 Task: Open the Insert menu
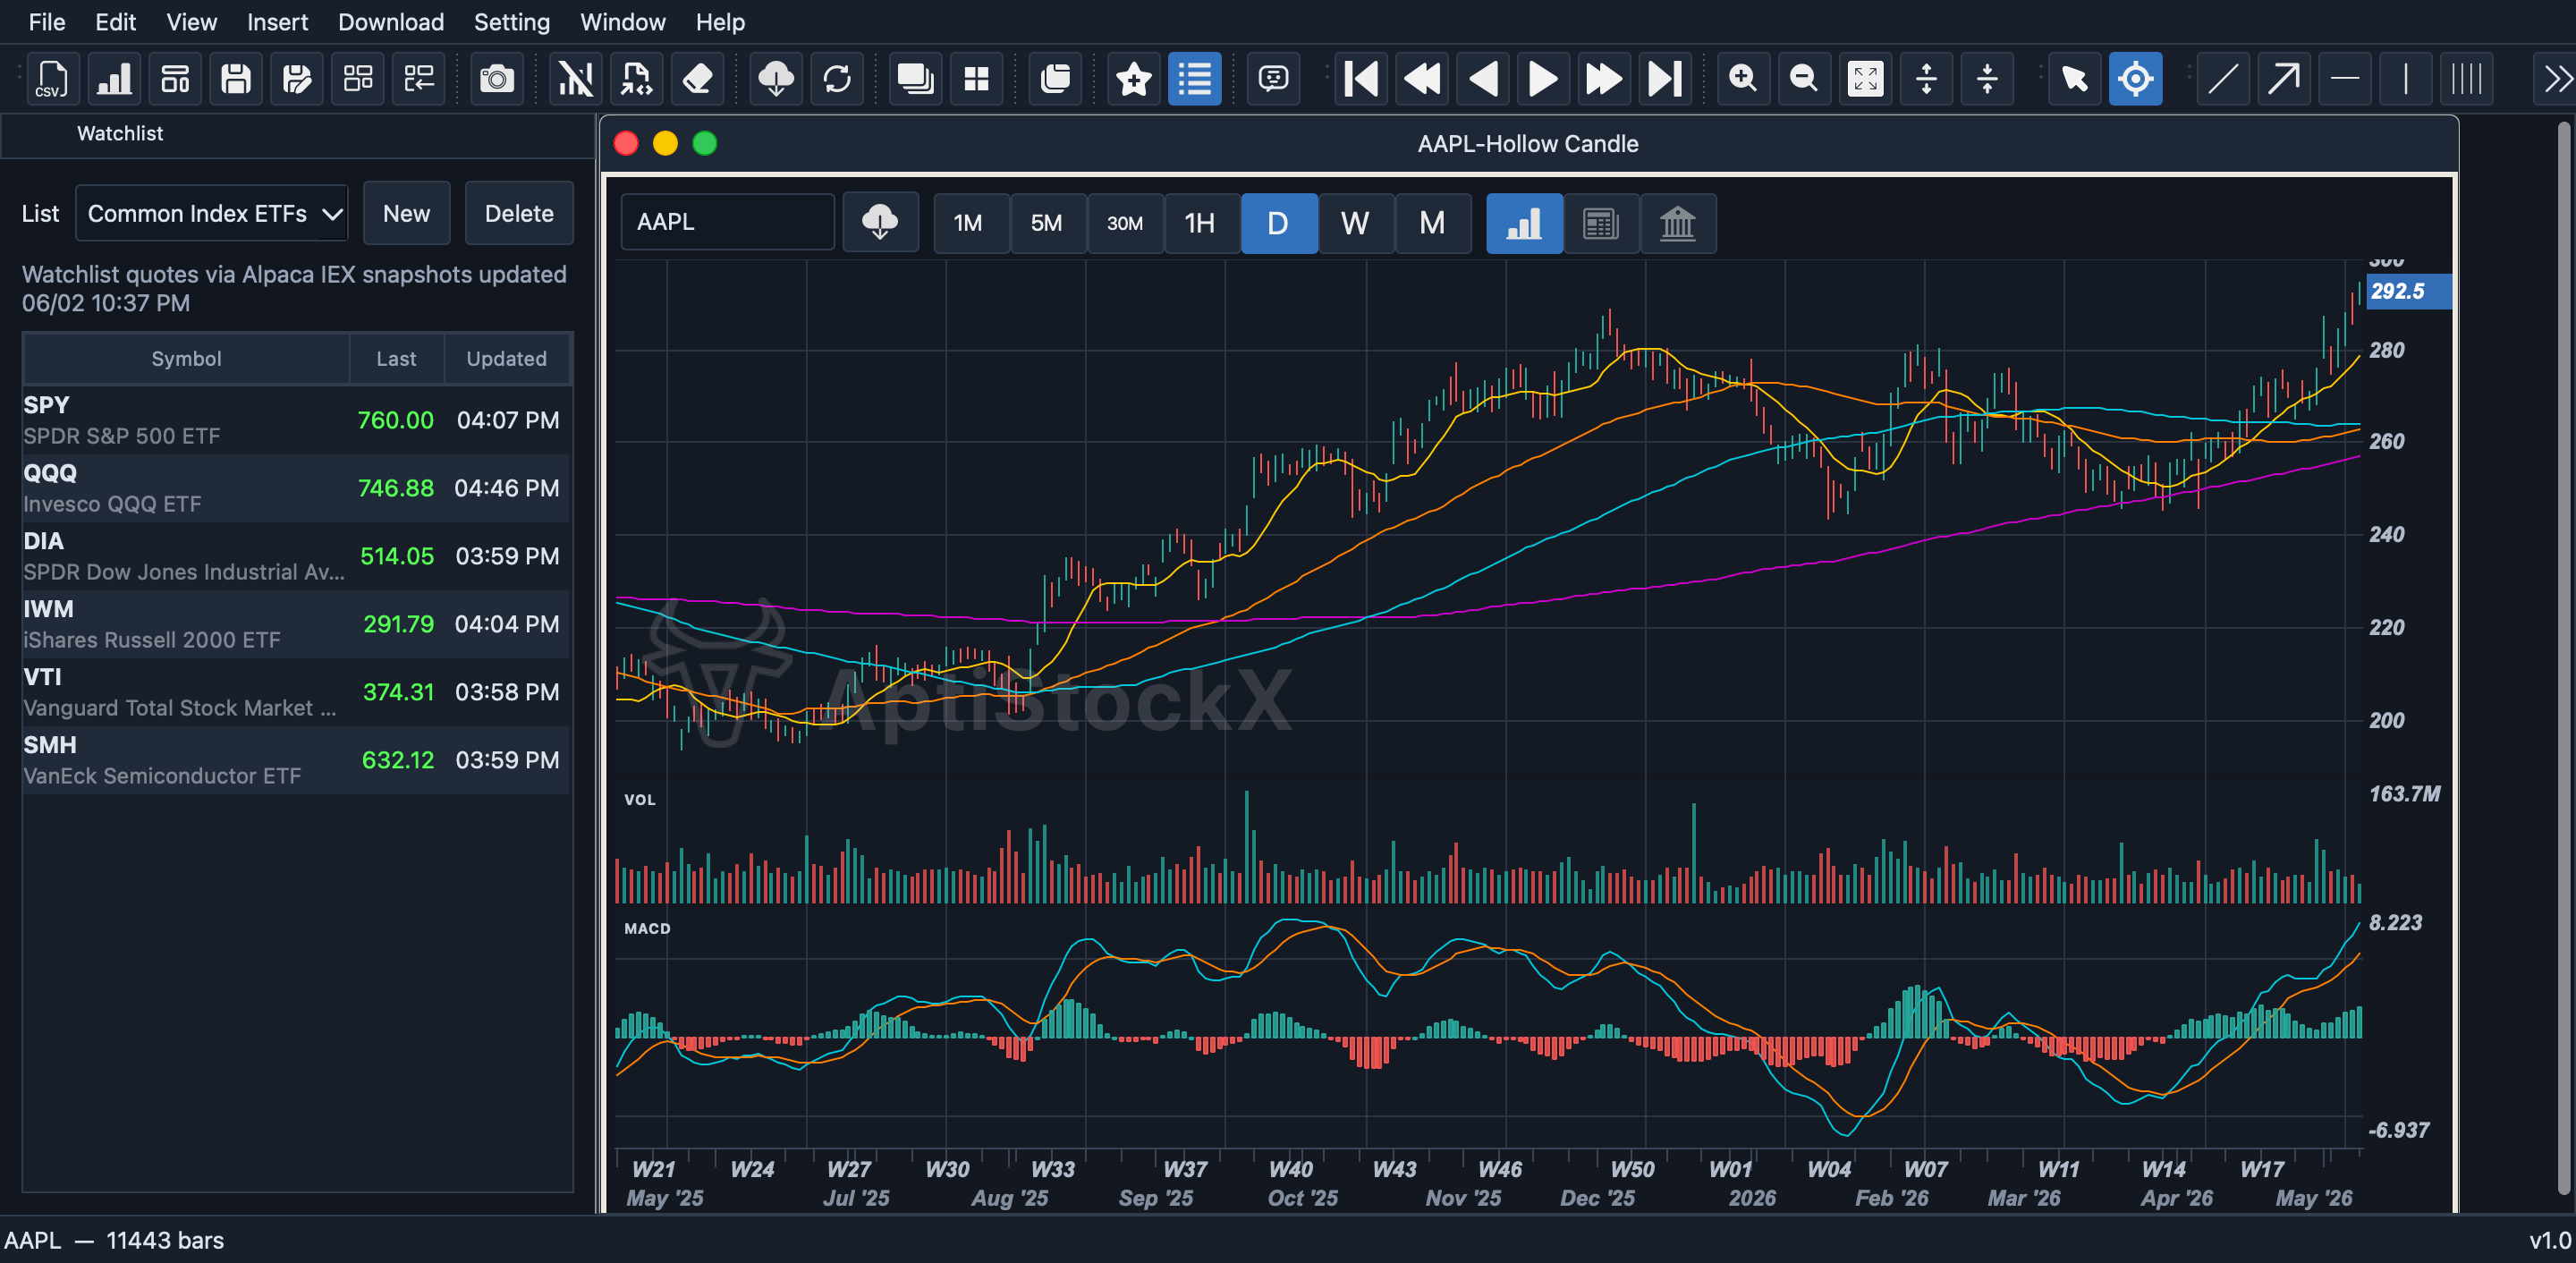coord(277,21)
